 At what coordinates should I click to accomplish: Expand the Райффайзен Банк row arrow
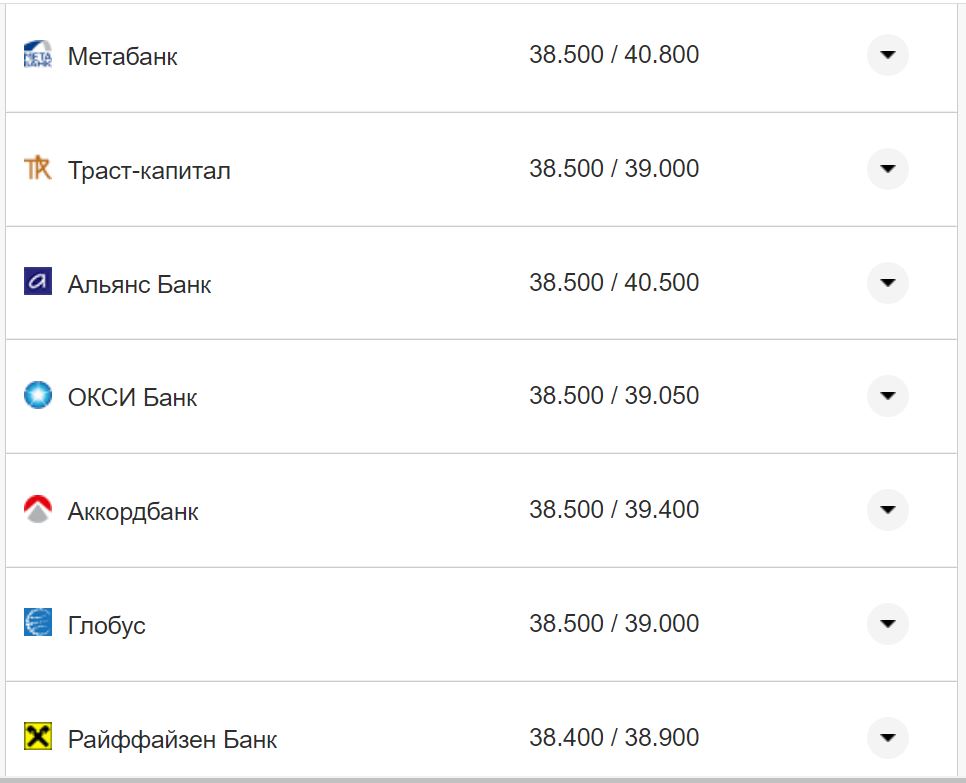(887, 738)
